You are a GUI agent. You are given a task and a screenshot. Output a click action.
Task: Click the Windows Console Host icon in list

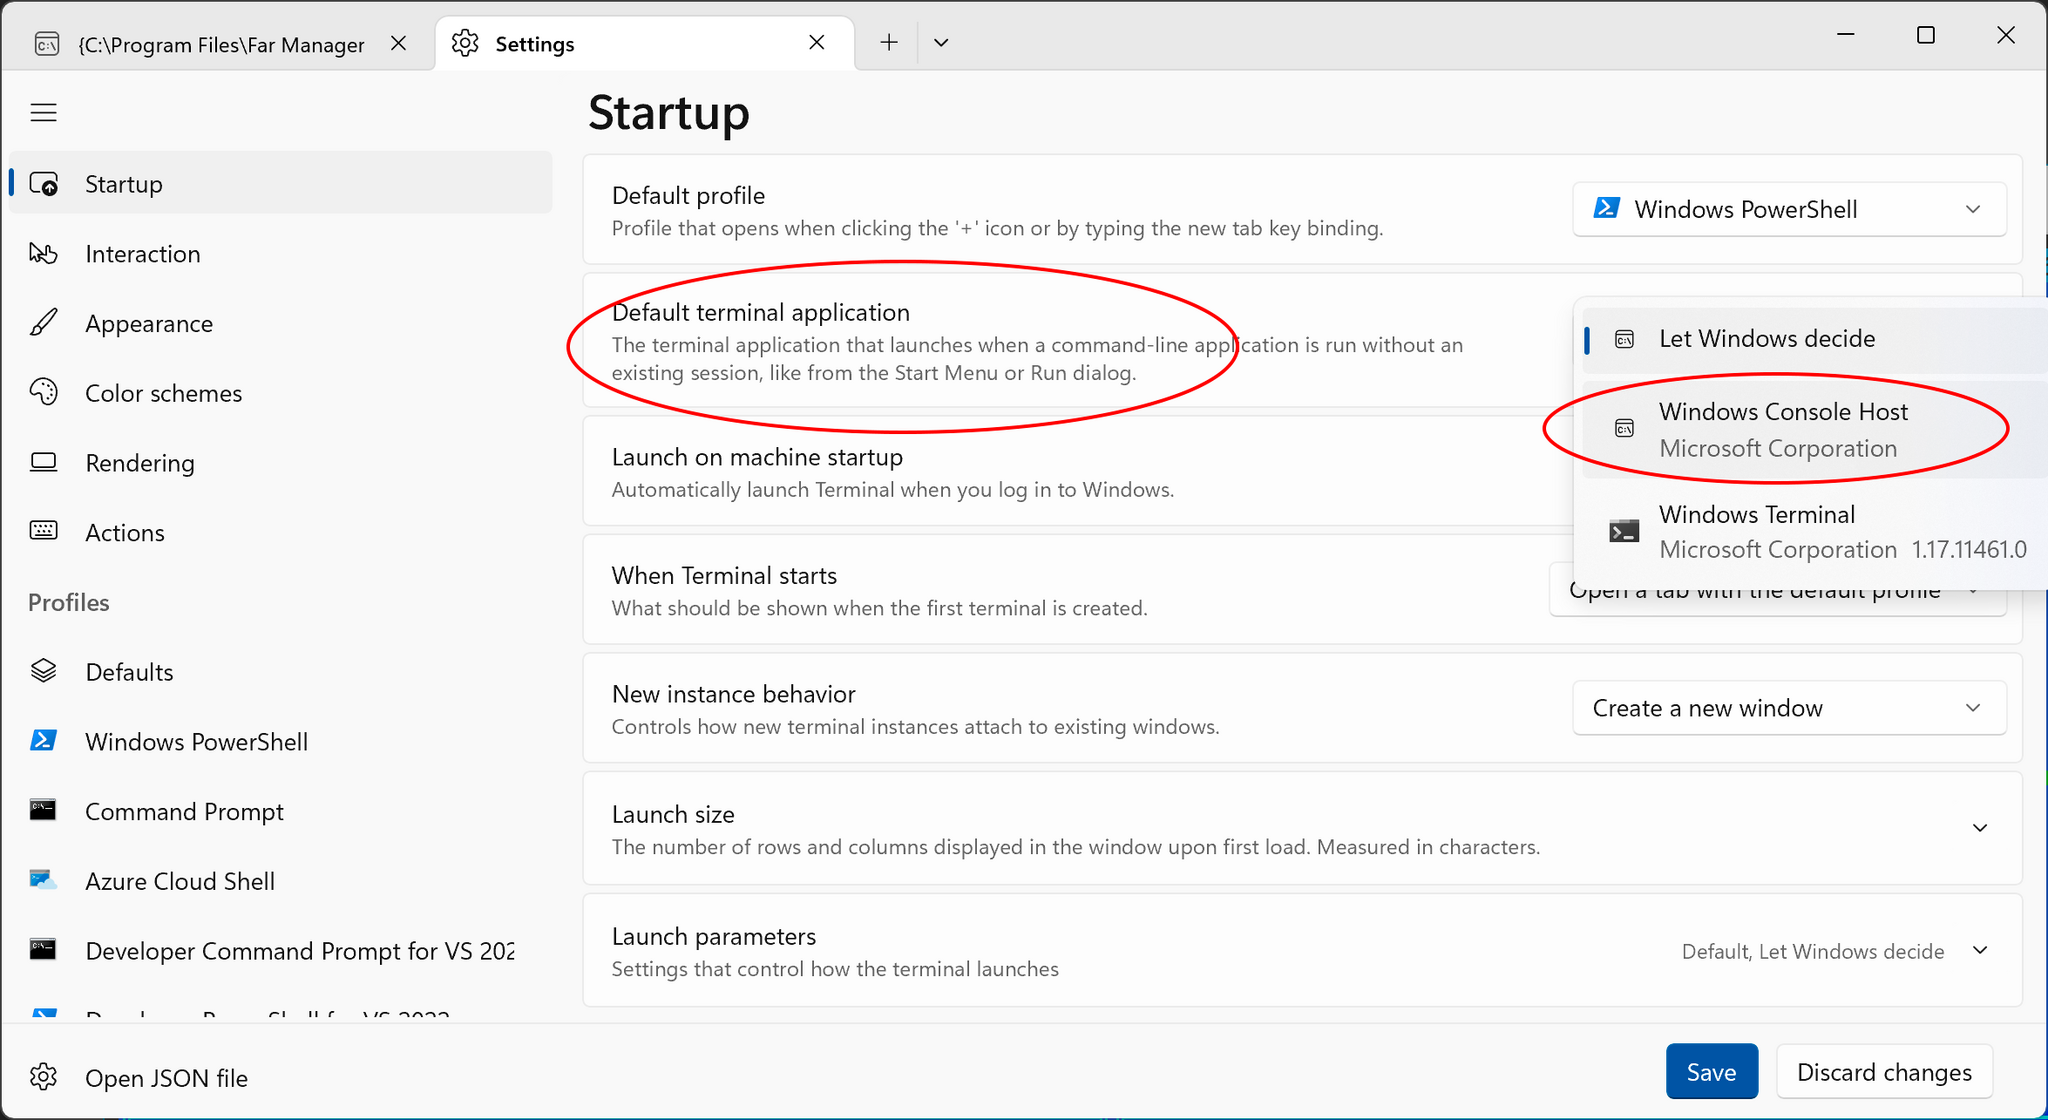(x=1625, y=429)
